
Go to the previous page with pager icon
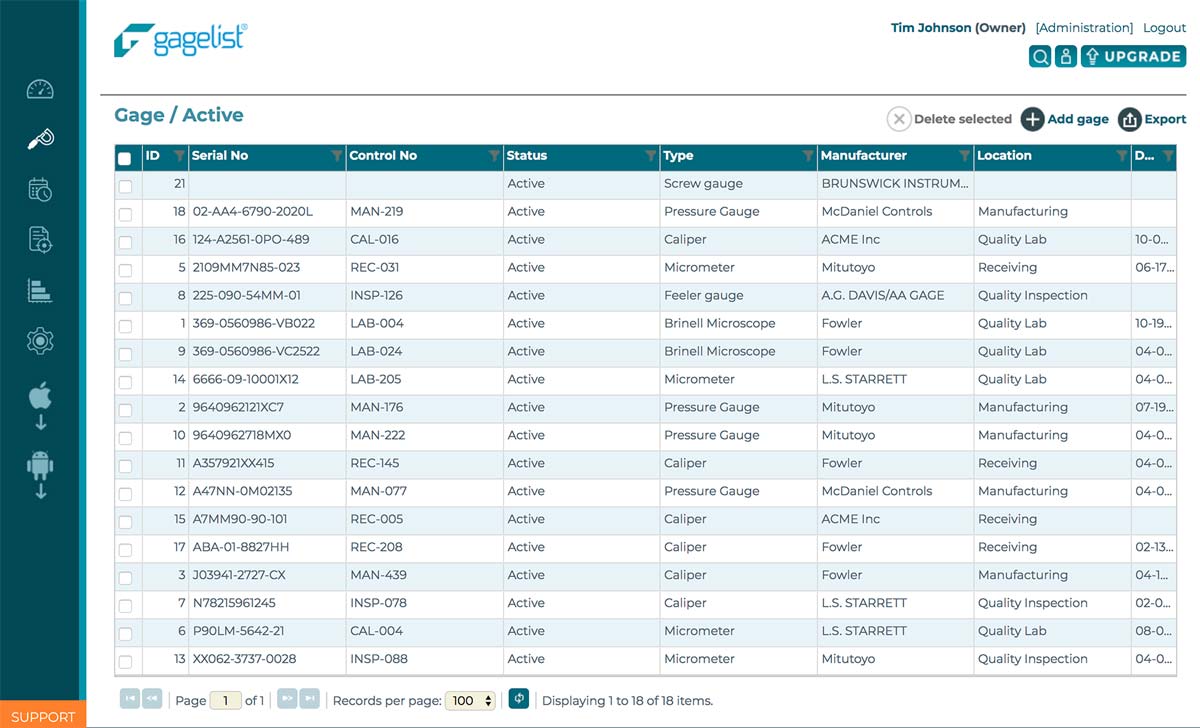tap(152, 699)
